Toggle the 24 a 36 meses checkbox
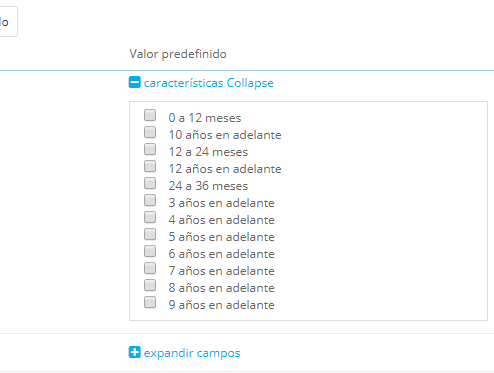Viewport: 494px width, 373px height. click(150, 183)
